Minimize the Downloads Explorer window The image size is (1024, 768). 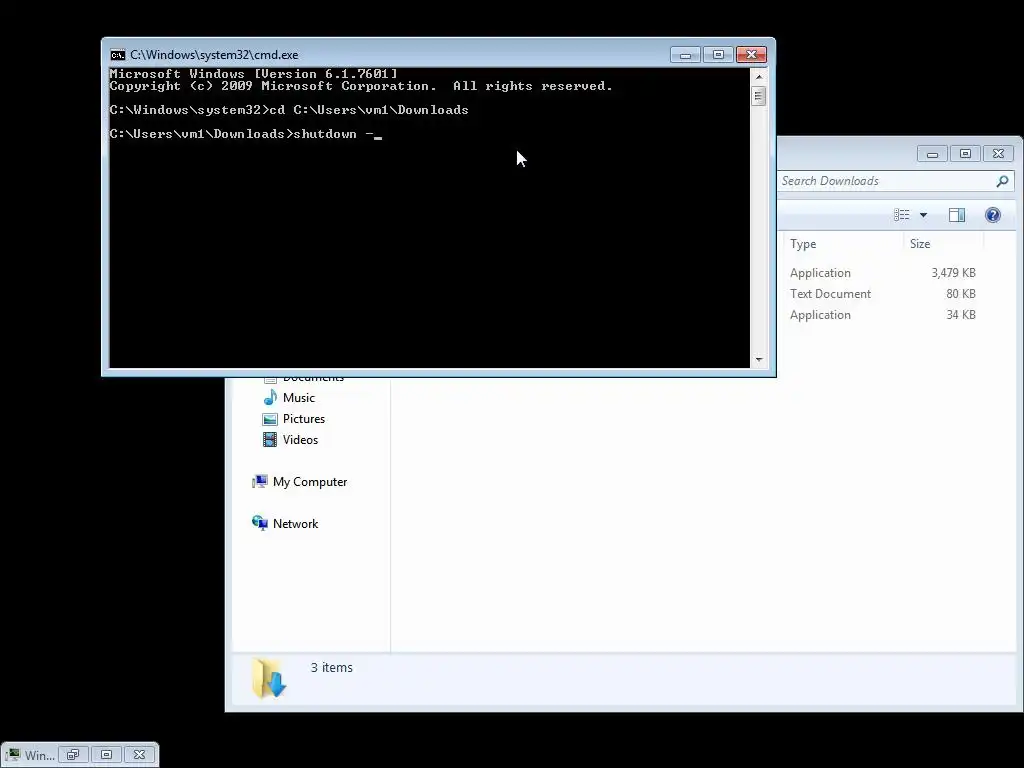pyautogui.click(x=933, y=154)
